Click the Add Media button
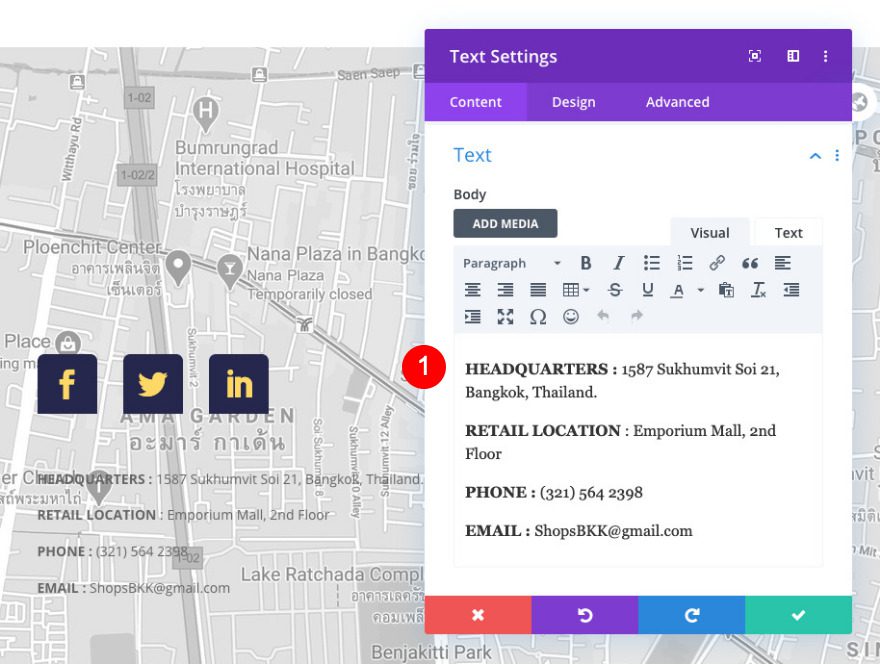 click(505, 223)
